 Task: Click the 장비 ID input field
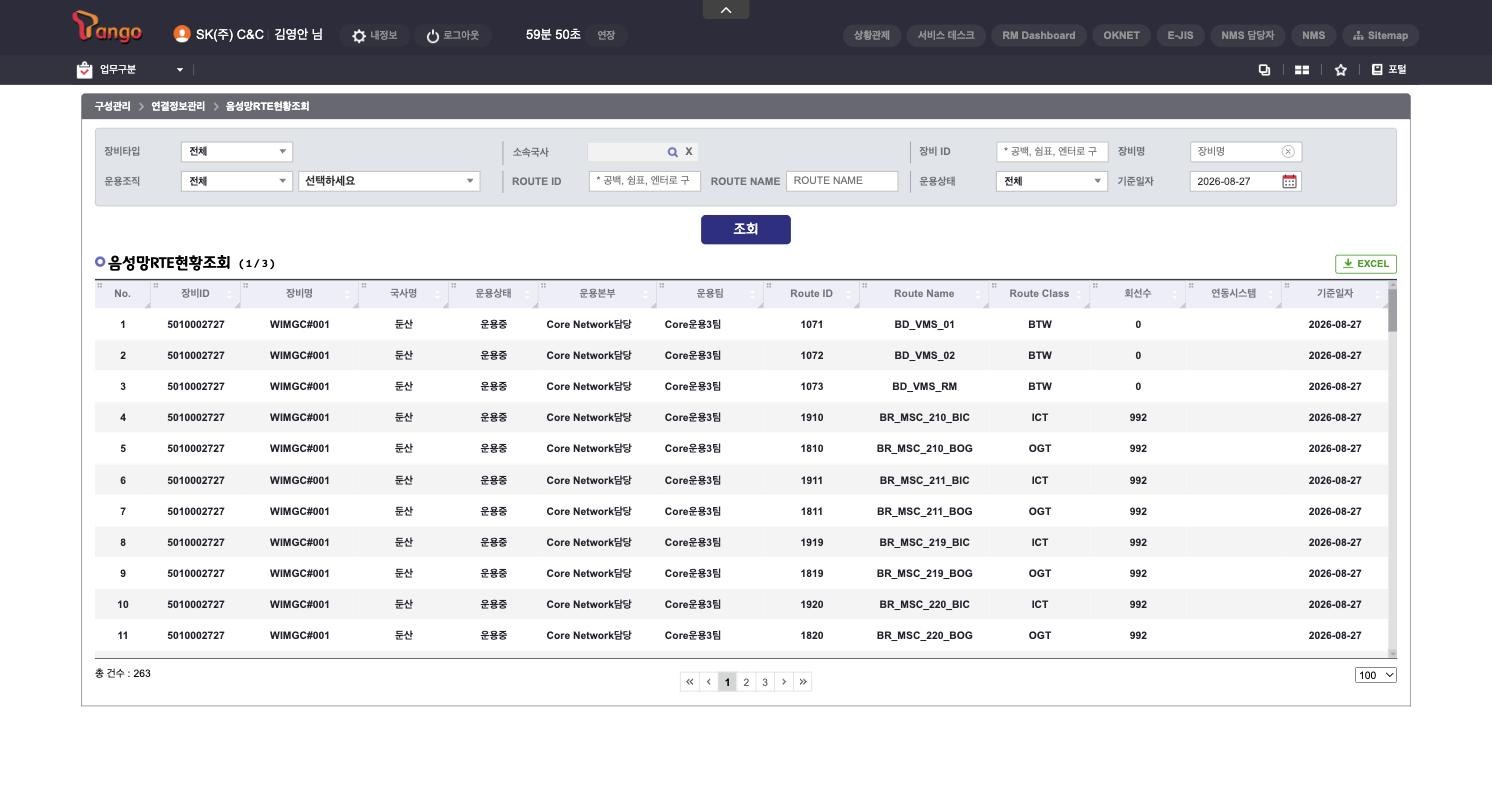pyautogui.click(x=1052, y=152)
